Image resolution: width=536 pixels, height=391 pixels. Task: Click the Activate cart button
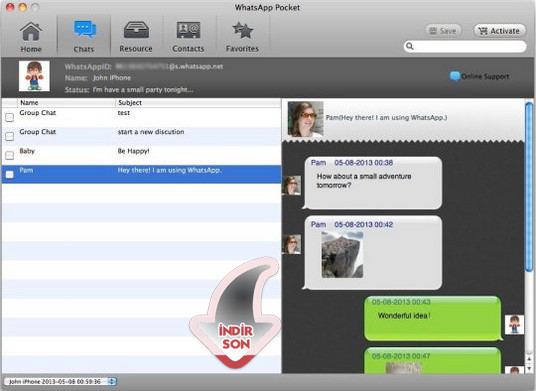[499, 31]
